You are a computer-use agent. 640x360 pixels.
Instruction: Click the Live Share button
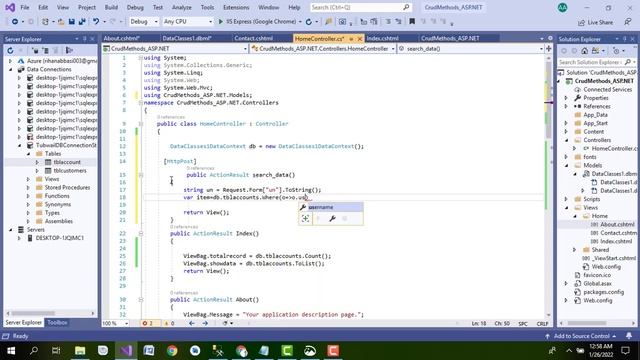[x=596, y=22]
